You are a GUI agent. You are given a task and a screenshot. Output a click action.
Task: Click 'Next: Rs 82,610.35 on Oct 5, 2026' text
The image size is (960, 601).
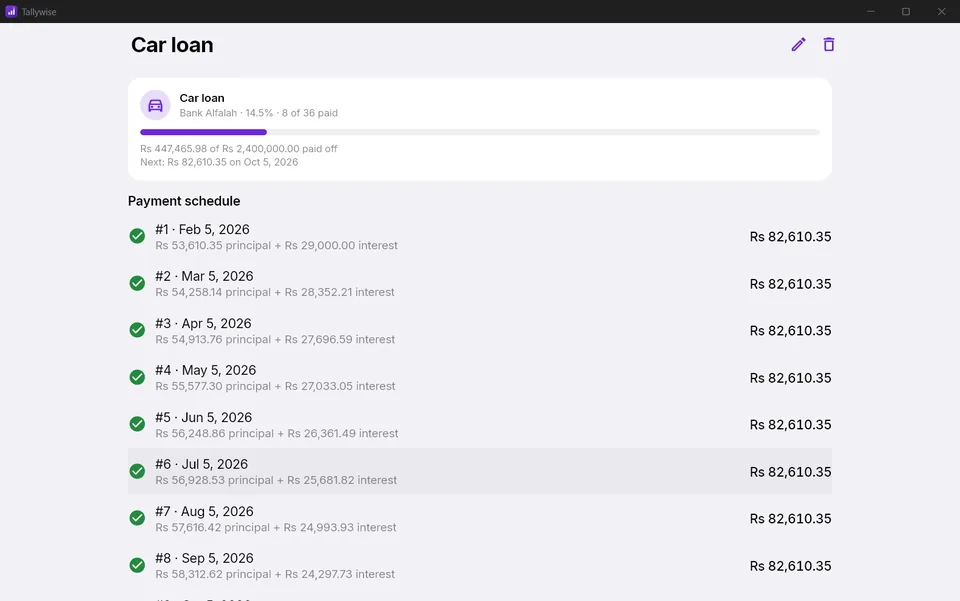pos(219,162)
